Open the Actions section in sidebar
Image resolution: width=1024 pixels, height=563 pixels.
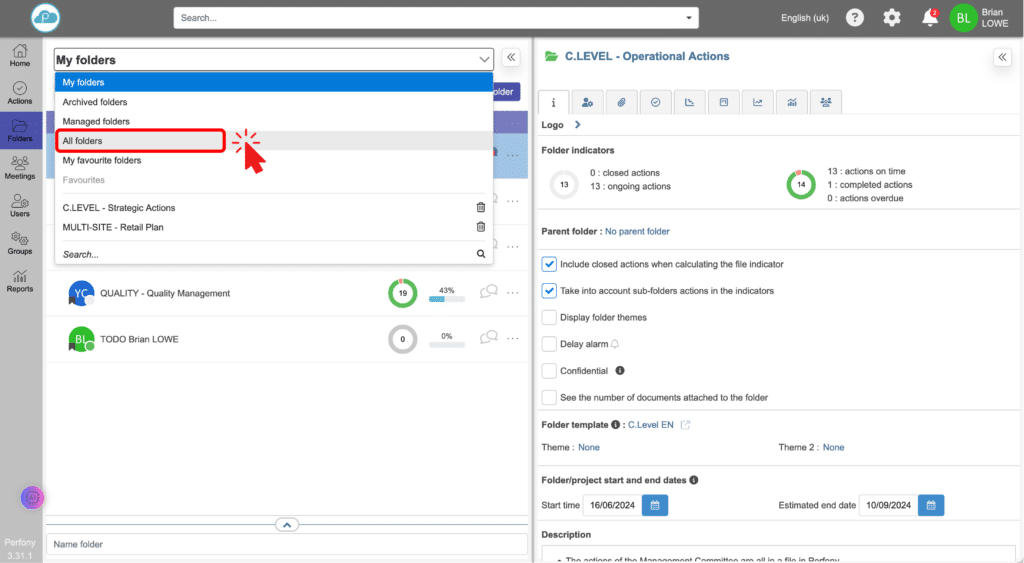(x=20, y=93)
